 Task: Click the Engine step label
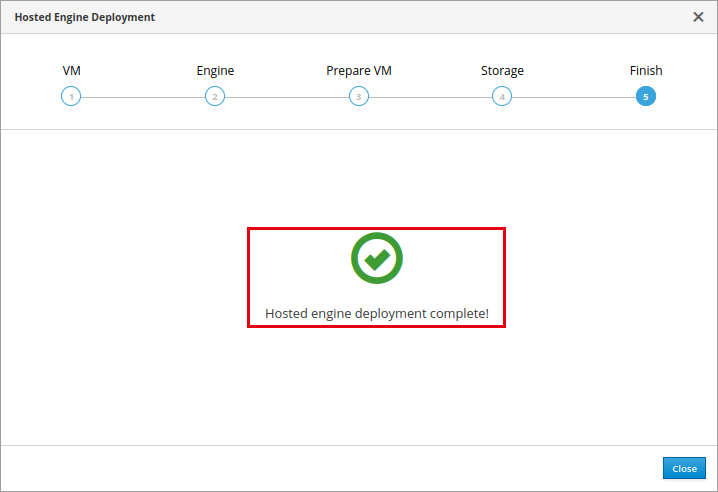[215, 71]
